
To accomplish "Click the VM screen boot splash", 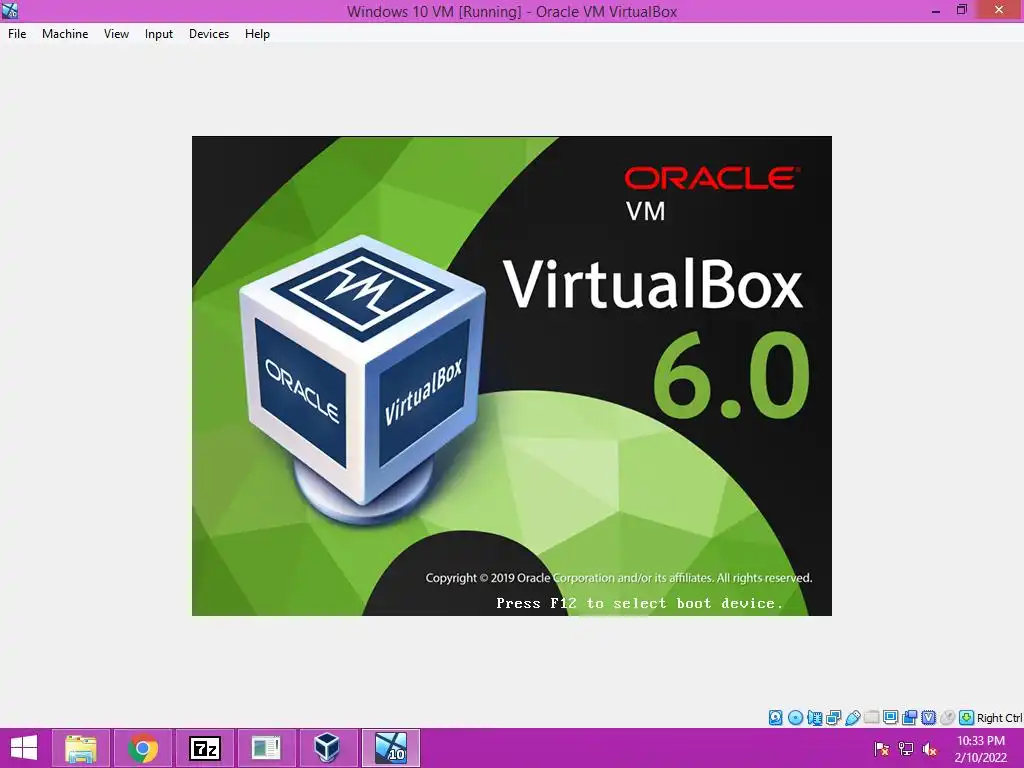I will click(512, 376).
